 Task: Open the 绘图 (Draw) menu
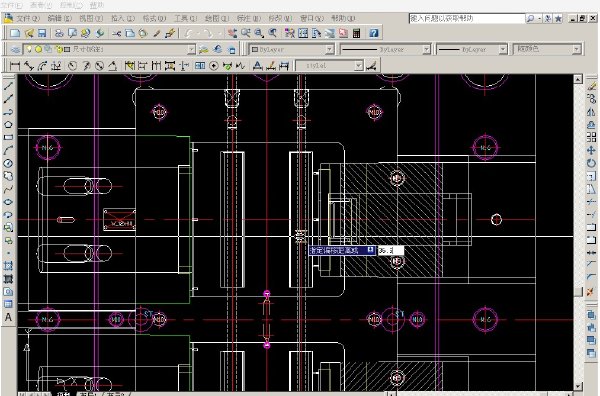coord(217,18)
